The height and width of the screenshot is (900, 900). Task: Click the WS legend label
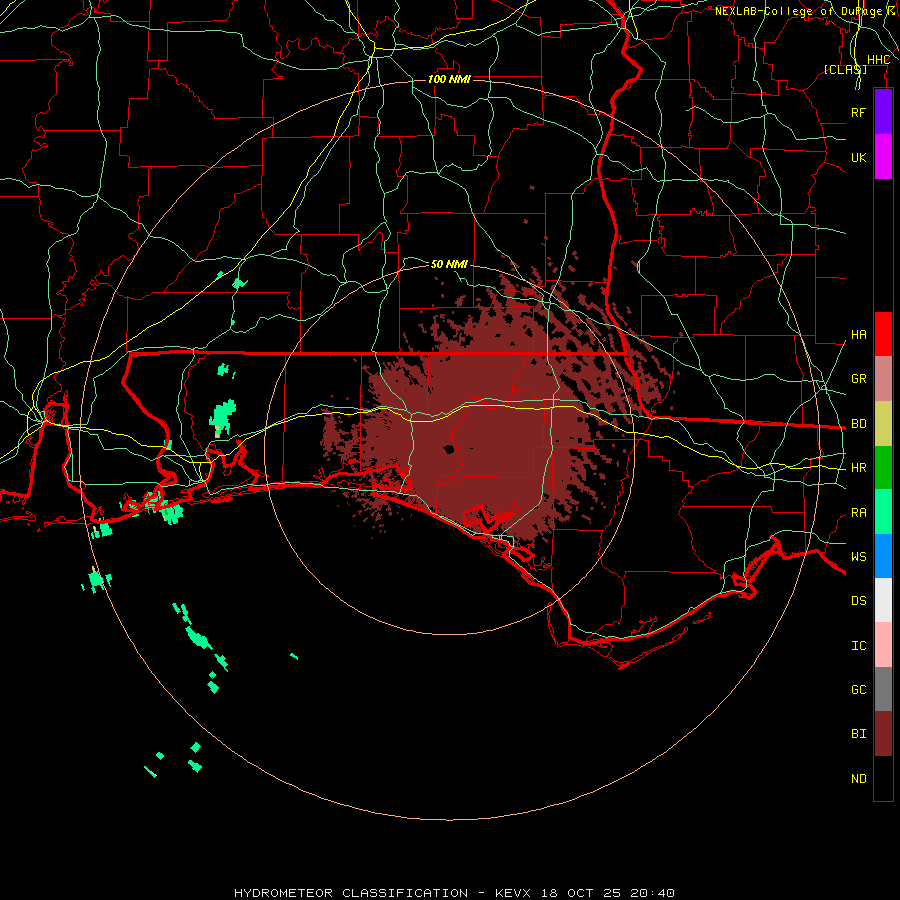(858, 557)
